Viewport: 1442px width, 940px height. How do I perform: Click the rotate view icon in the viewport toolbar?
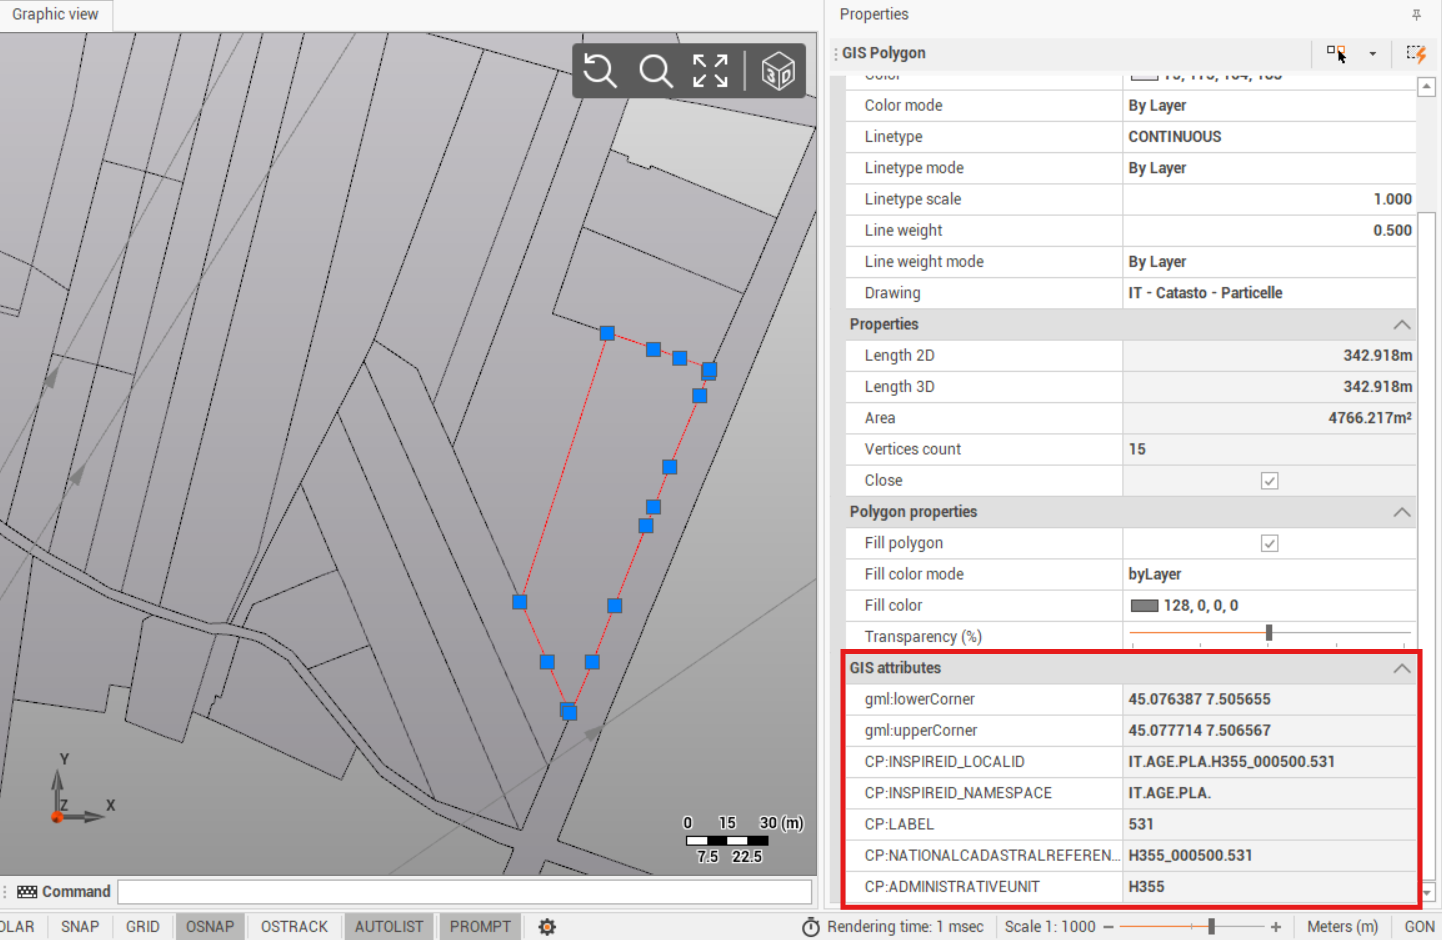click(600, 71)
